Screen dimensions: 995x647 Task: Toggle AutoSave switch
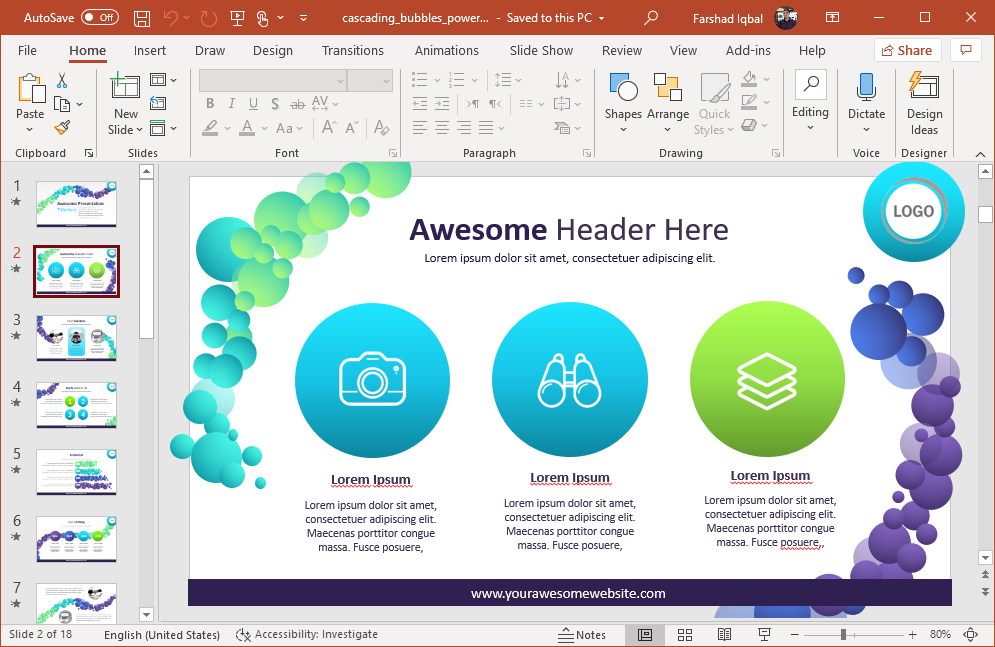click(x=99, y=18)
